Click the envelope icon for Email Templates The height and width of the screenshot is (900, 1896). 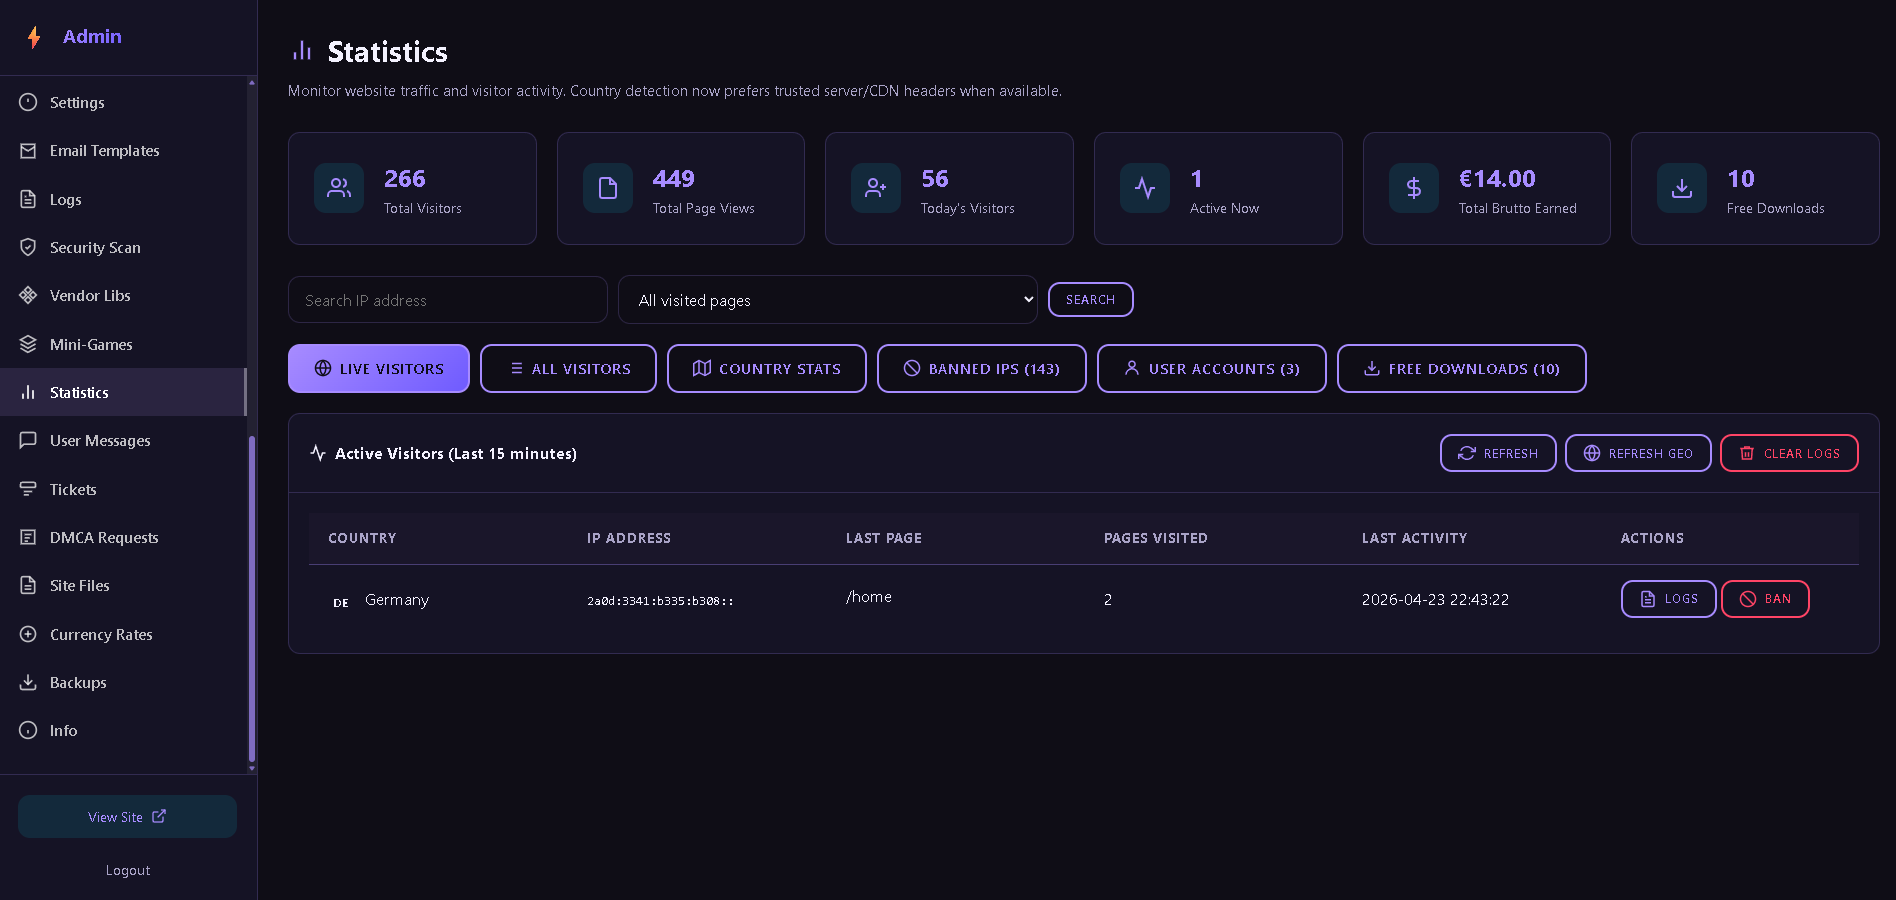pyautogui.click(x=28, y=150)
